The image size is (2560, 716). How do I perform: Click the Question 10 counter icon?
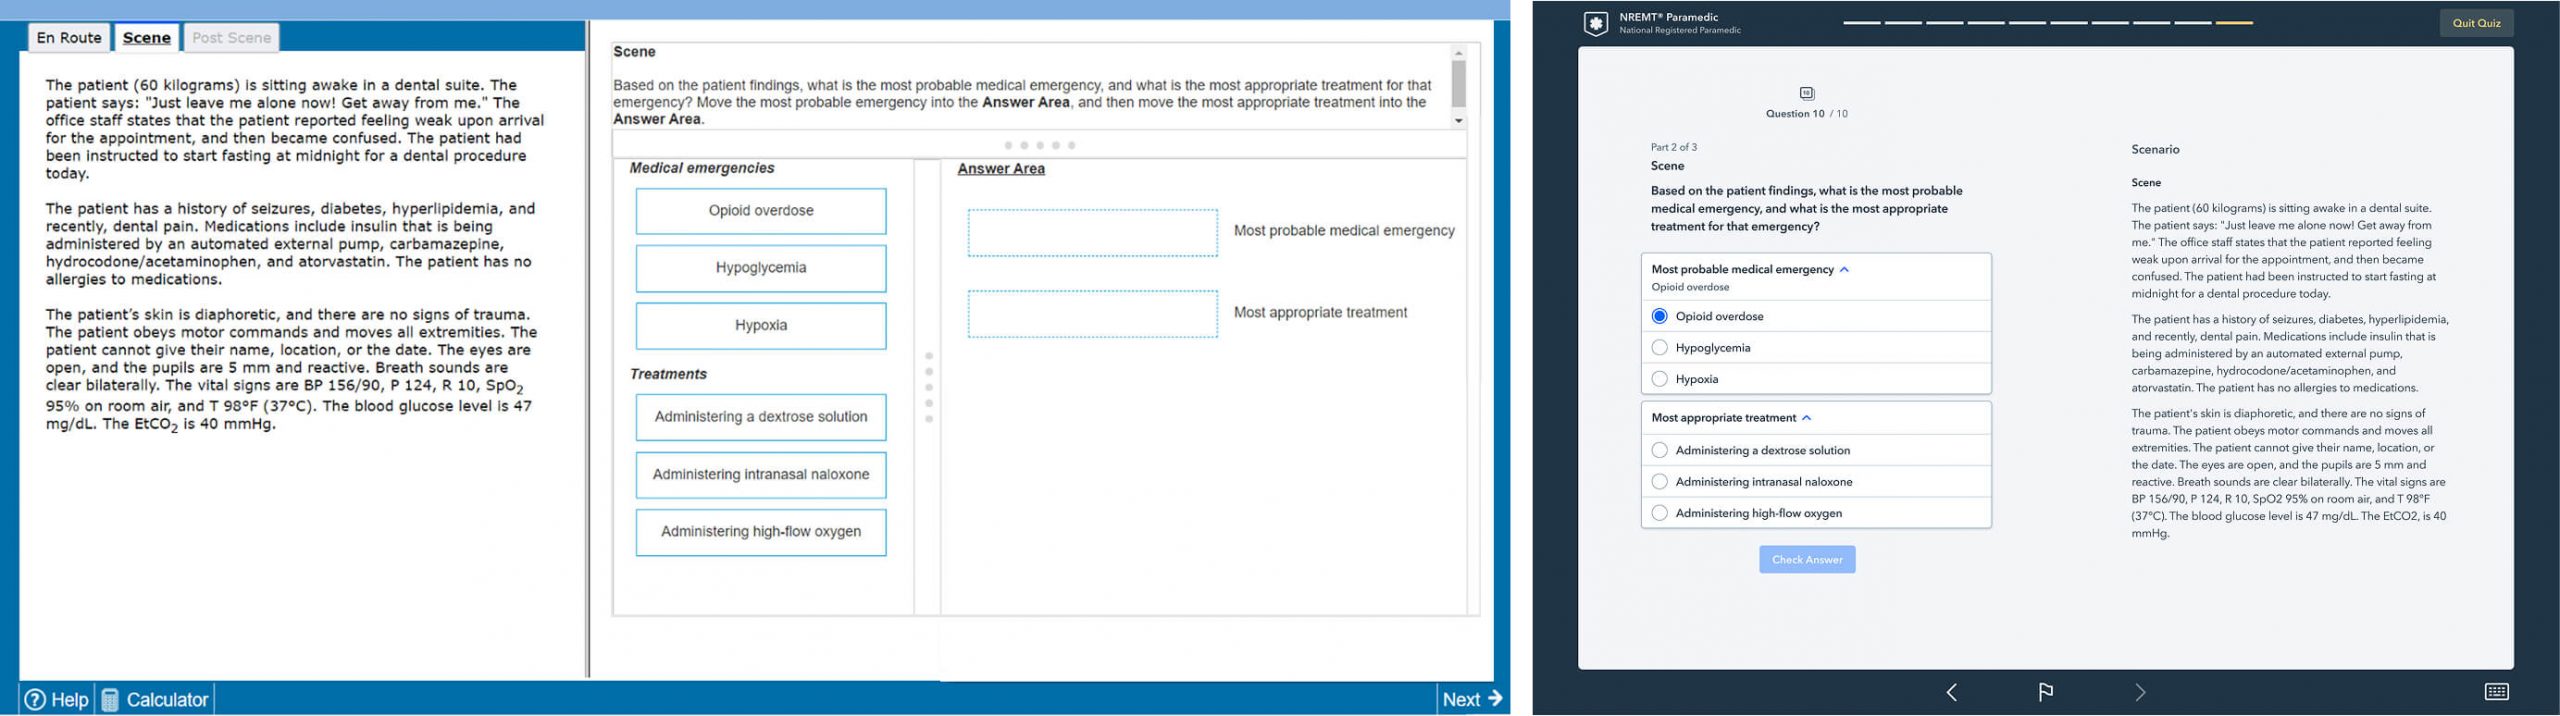(x=1806, y=93)
